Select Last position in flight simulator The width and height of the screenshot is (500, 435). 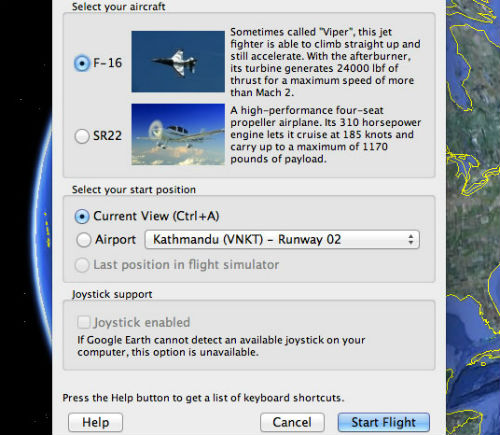tap(82, 265)
